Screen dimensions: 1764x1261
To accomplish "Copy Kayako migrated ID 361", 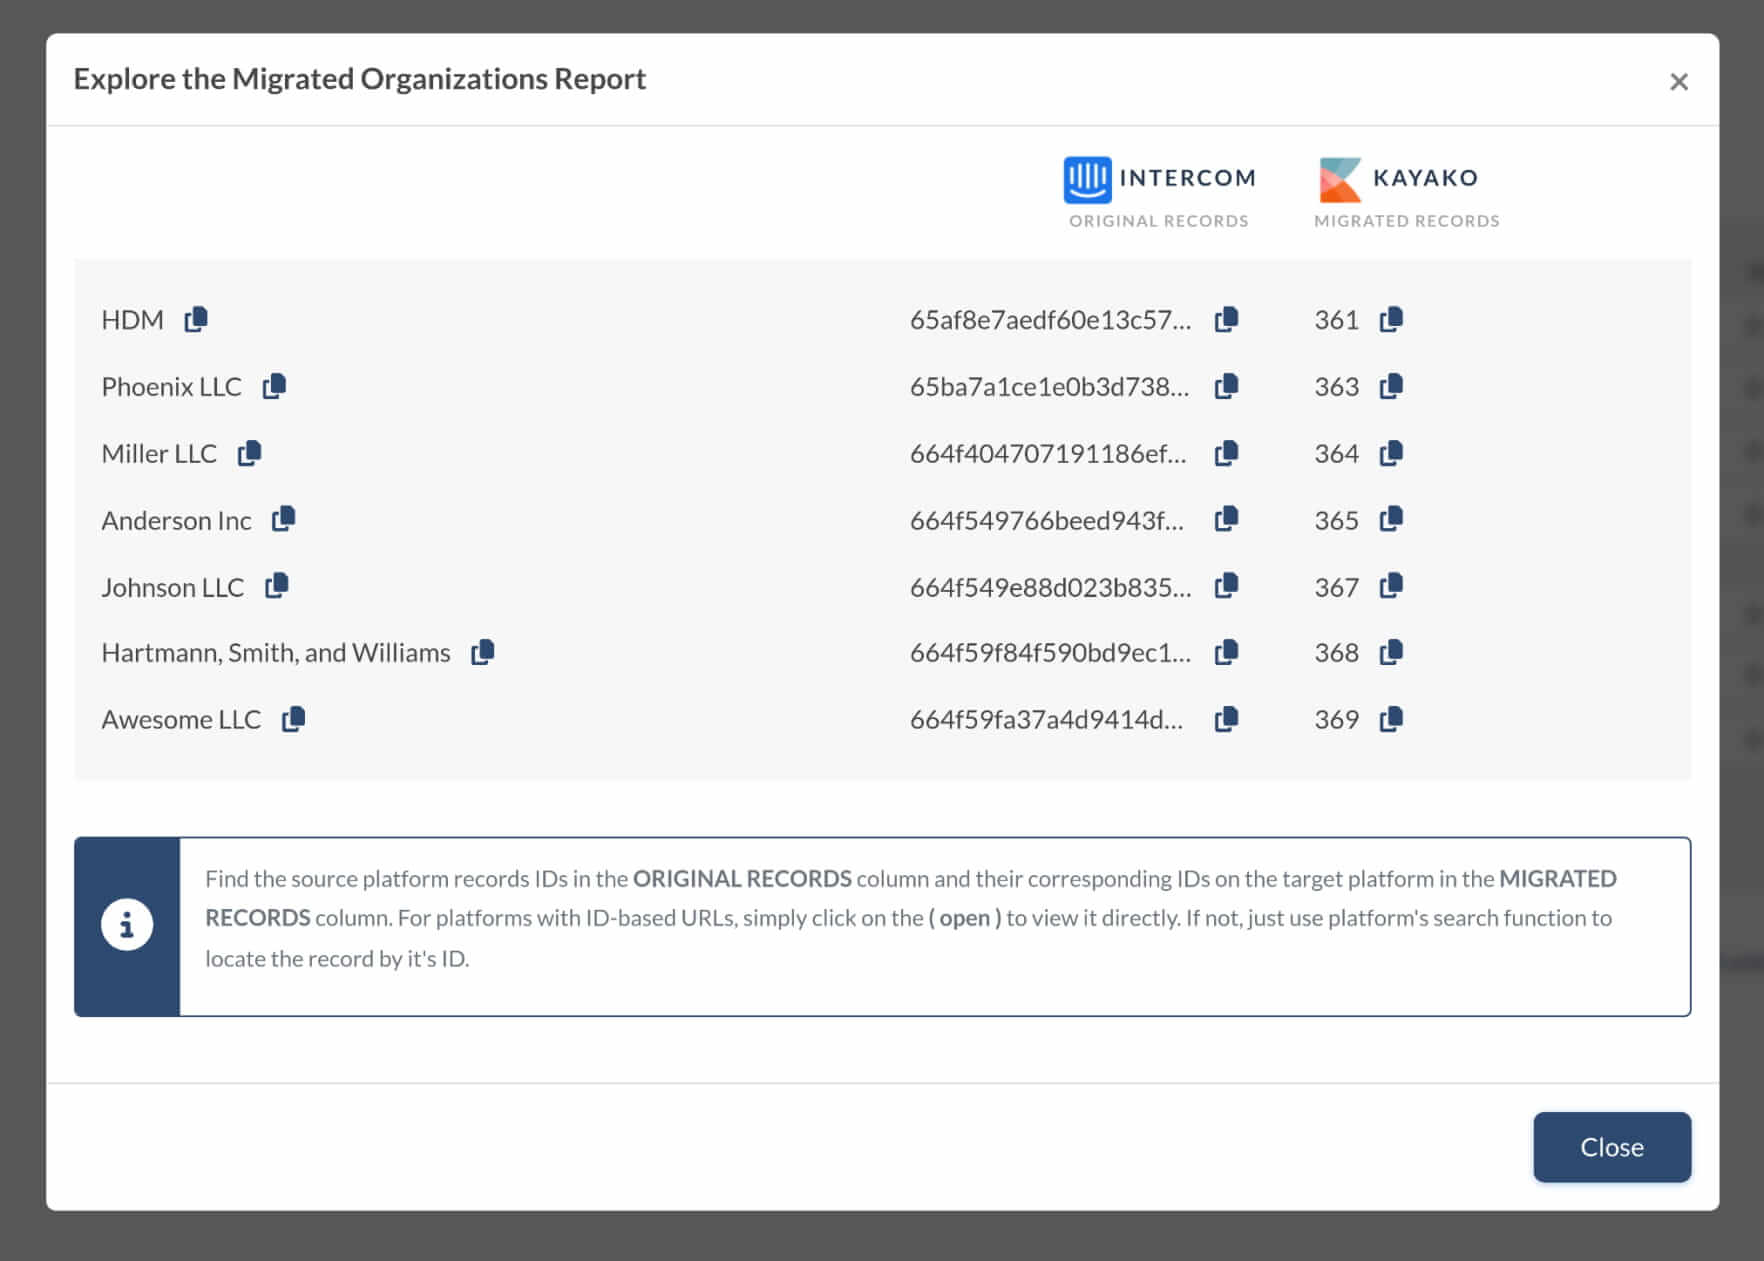I will point(1391,319).
